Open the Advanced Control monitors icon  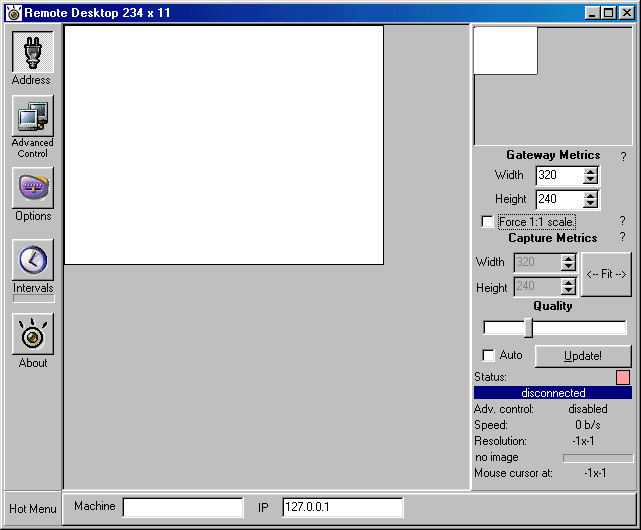click(32, 117)
